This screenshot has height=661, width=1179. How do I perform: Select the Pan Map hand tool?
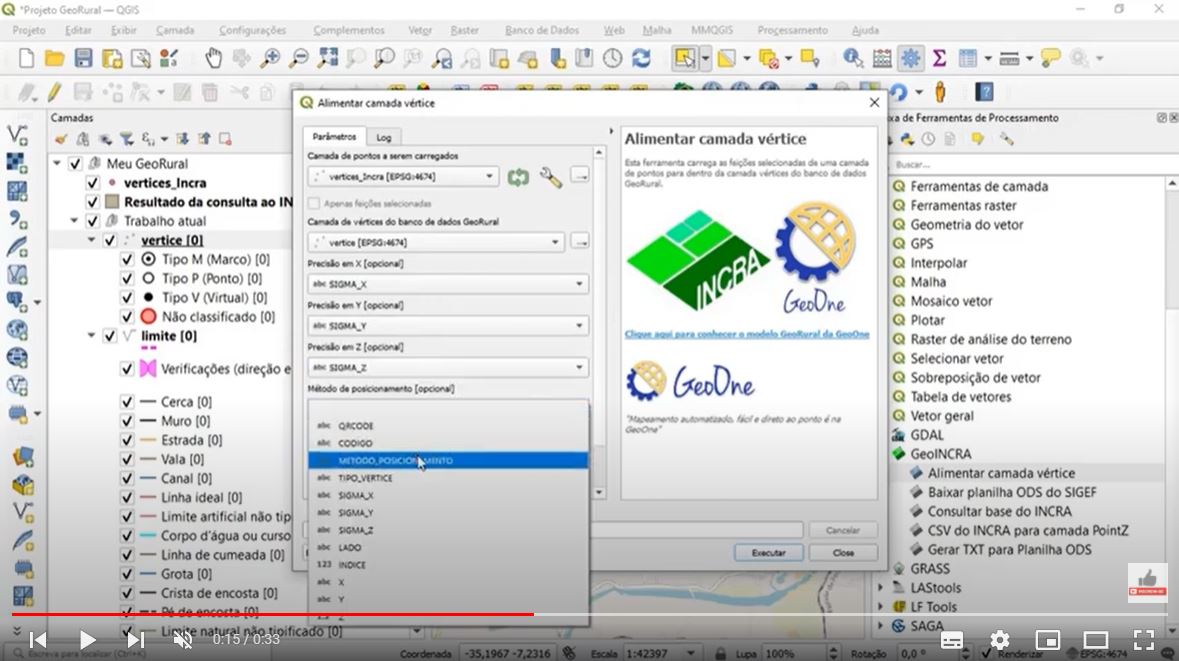(214, 58)
